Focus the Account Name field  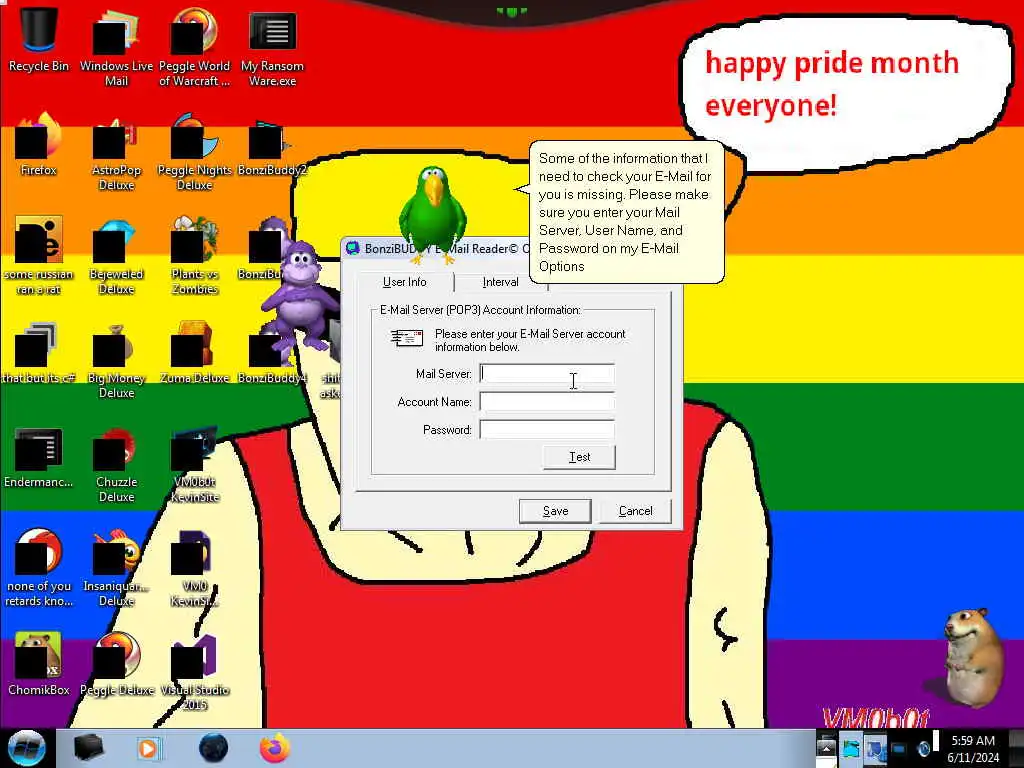point(547,402)
